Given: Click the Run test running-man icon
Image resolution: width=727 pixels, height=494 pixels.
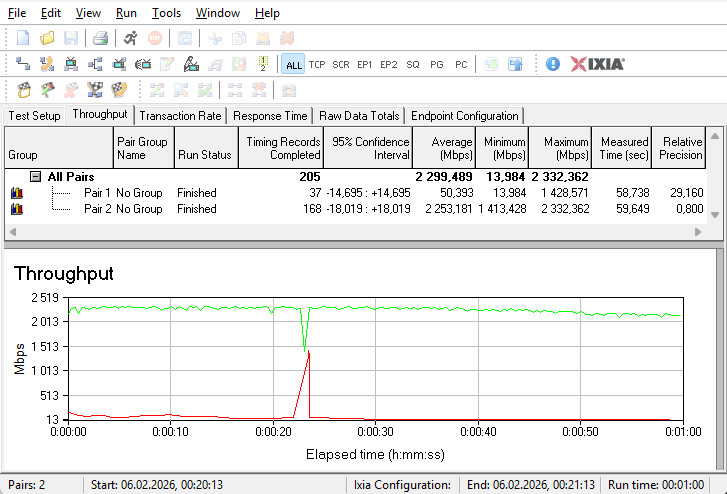Looking at the screenshot, I should (131, 38).
